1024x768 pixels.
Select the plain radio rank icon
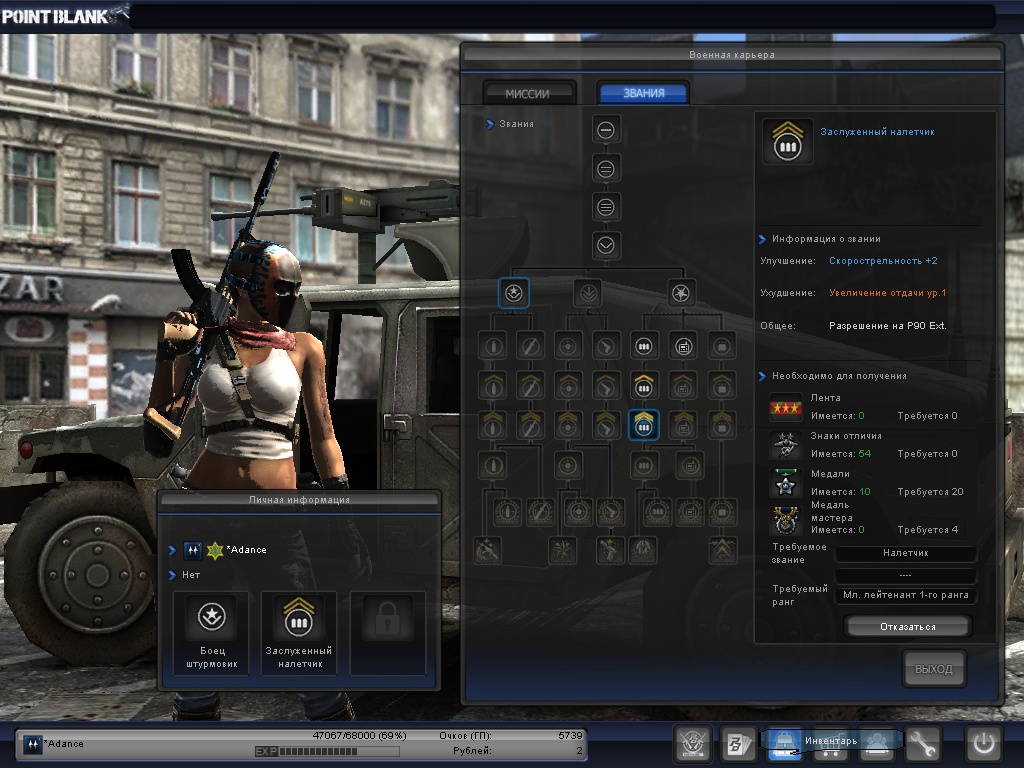(x=683, y=346)
